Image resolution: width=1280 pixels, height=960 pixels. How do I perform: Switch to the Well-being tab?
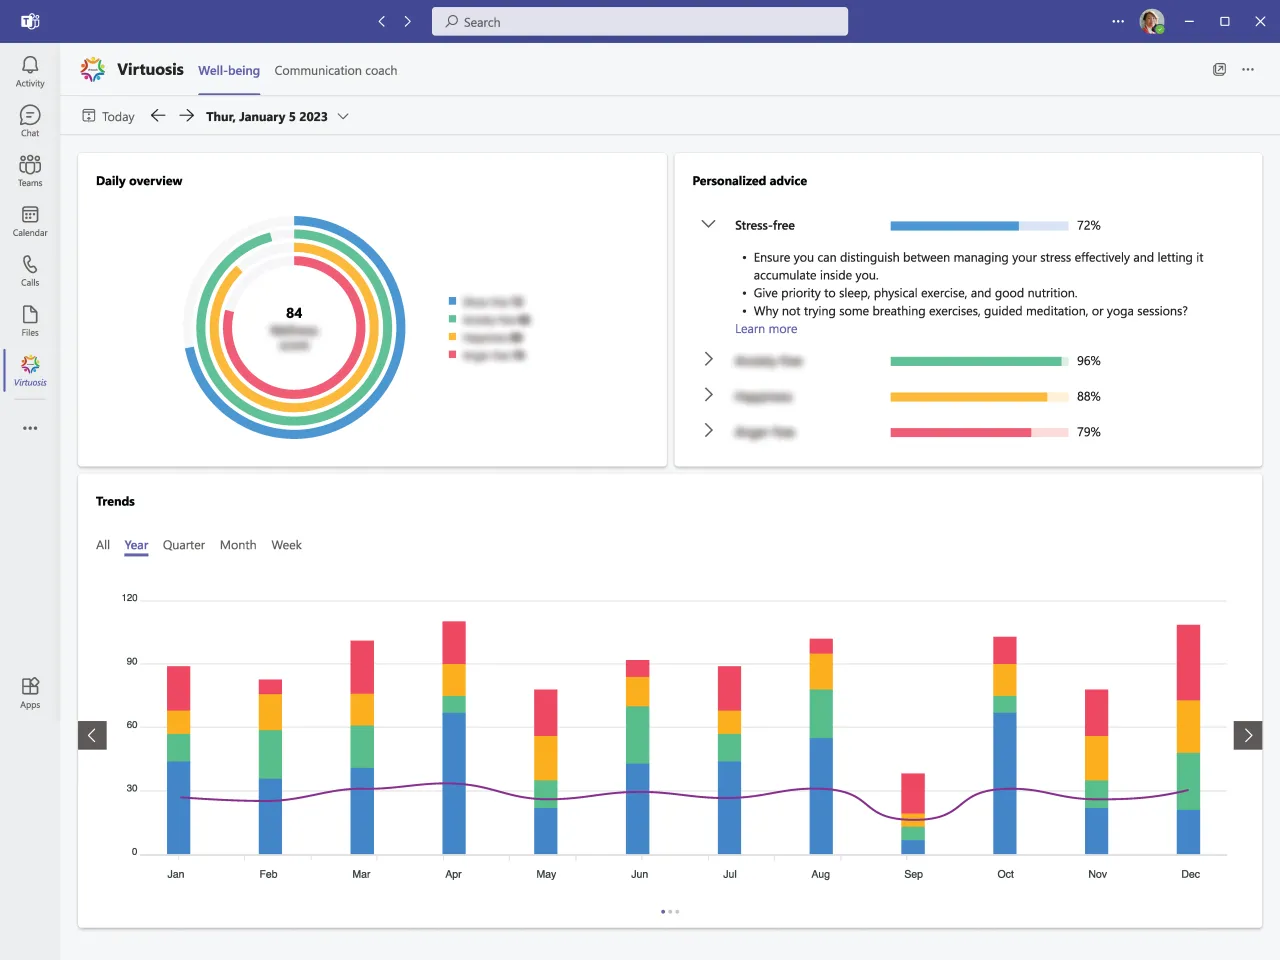[229, 70]
